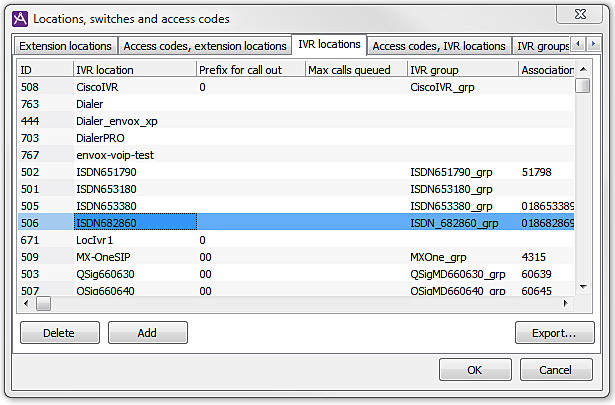Open the Access codes, IVR locations tab
The width and height of the screenshot is (615, 405).
439,46
